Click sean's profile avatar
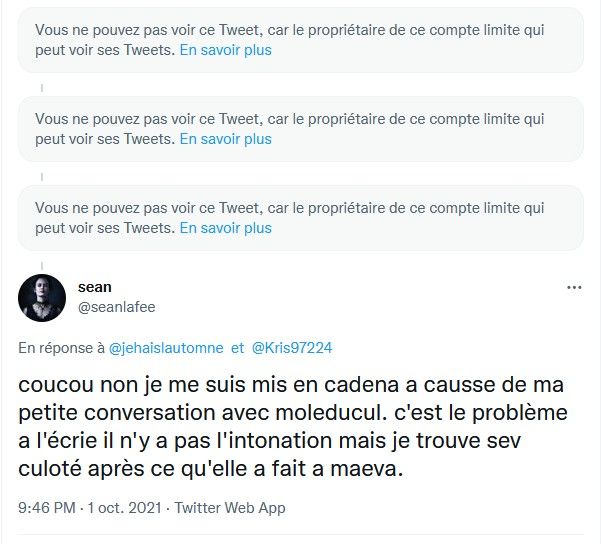The image size is (601, 544). 43,296
